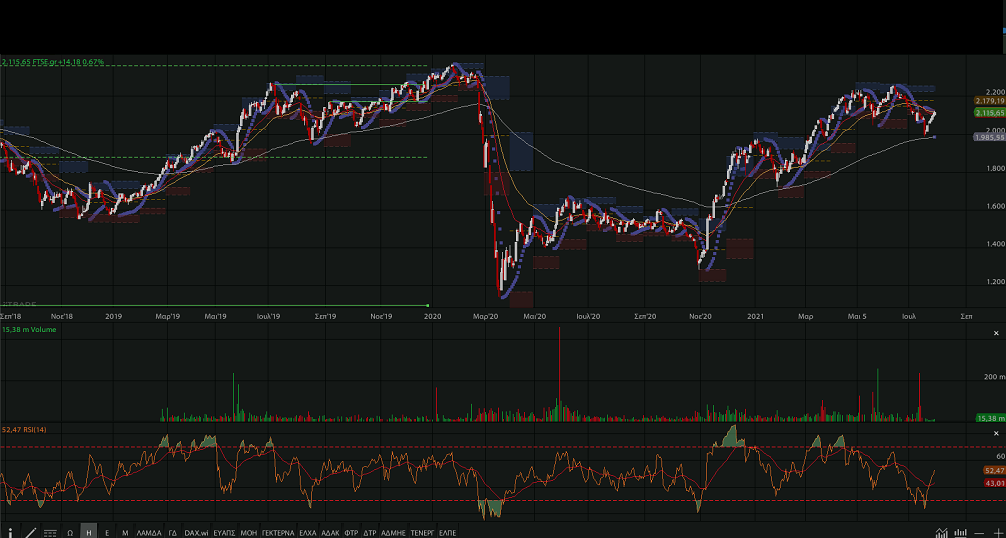Open the indicators bar-chart icon
The image size is (1006, 538).
[x=961, y=532]
